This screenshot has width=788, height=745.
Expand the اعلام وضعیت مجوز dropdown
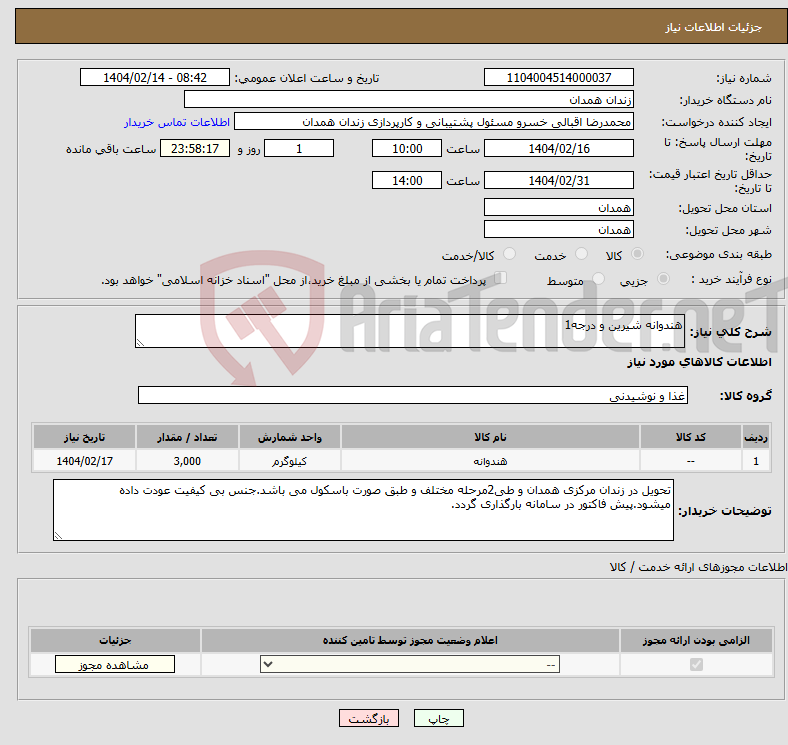(410, 665)
